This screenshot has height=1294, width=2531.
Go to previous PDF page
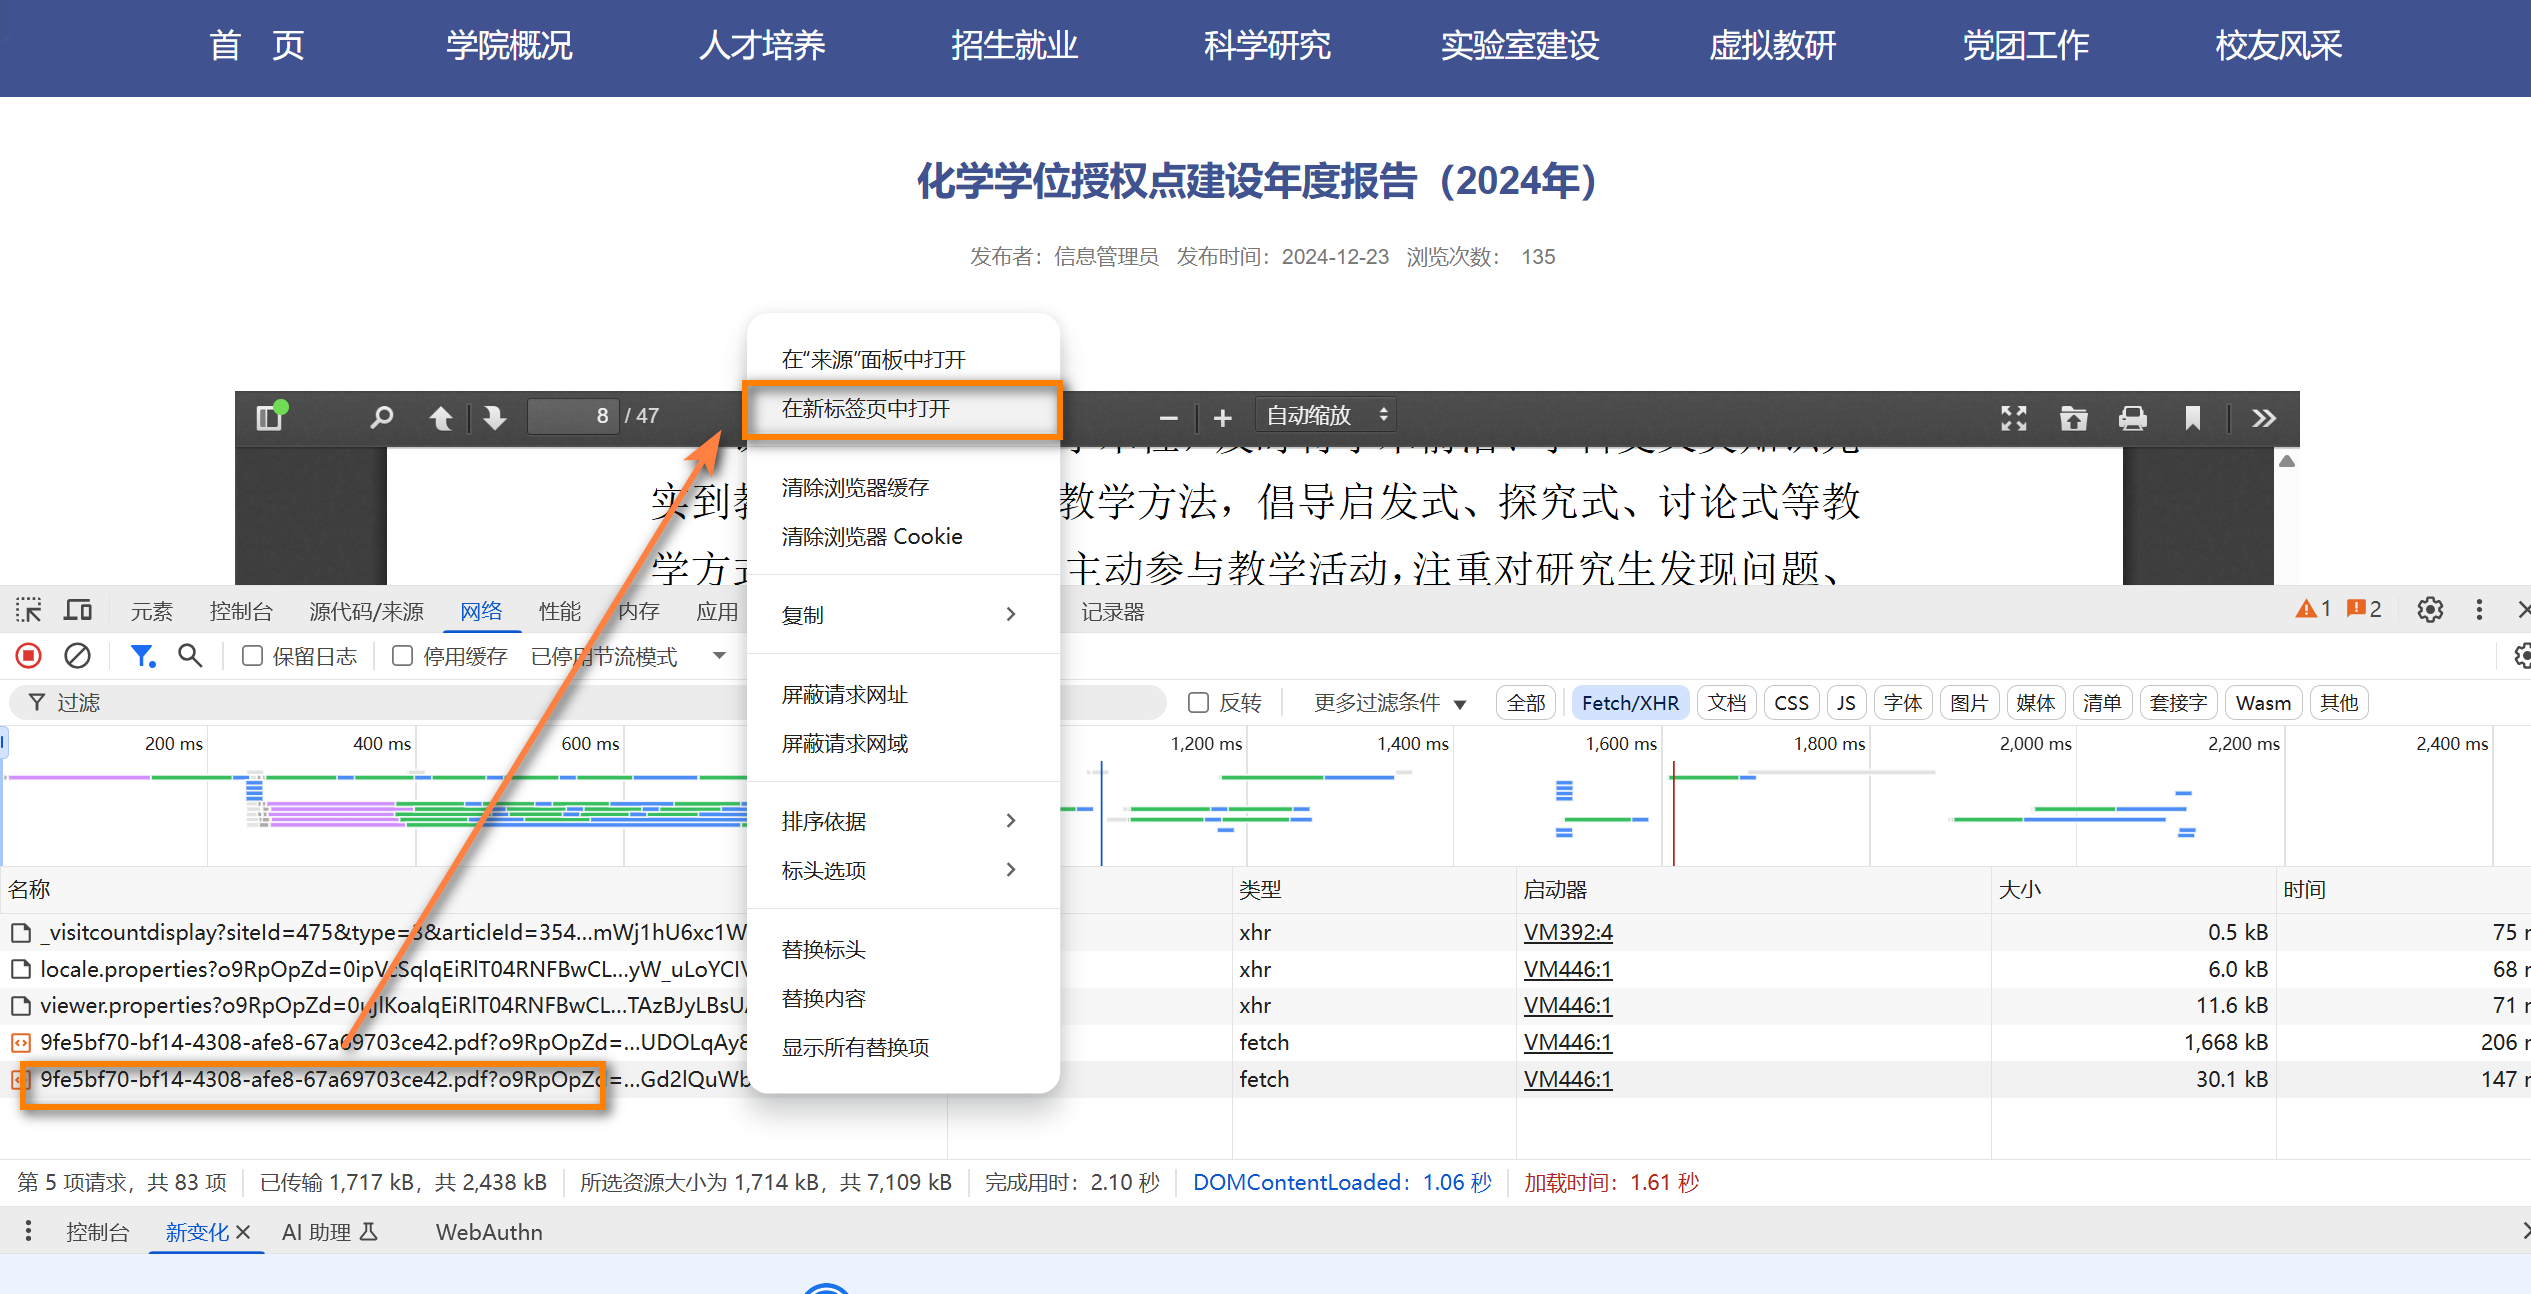(x=441, y=417)
